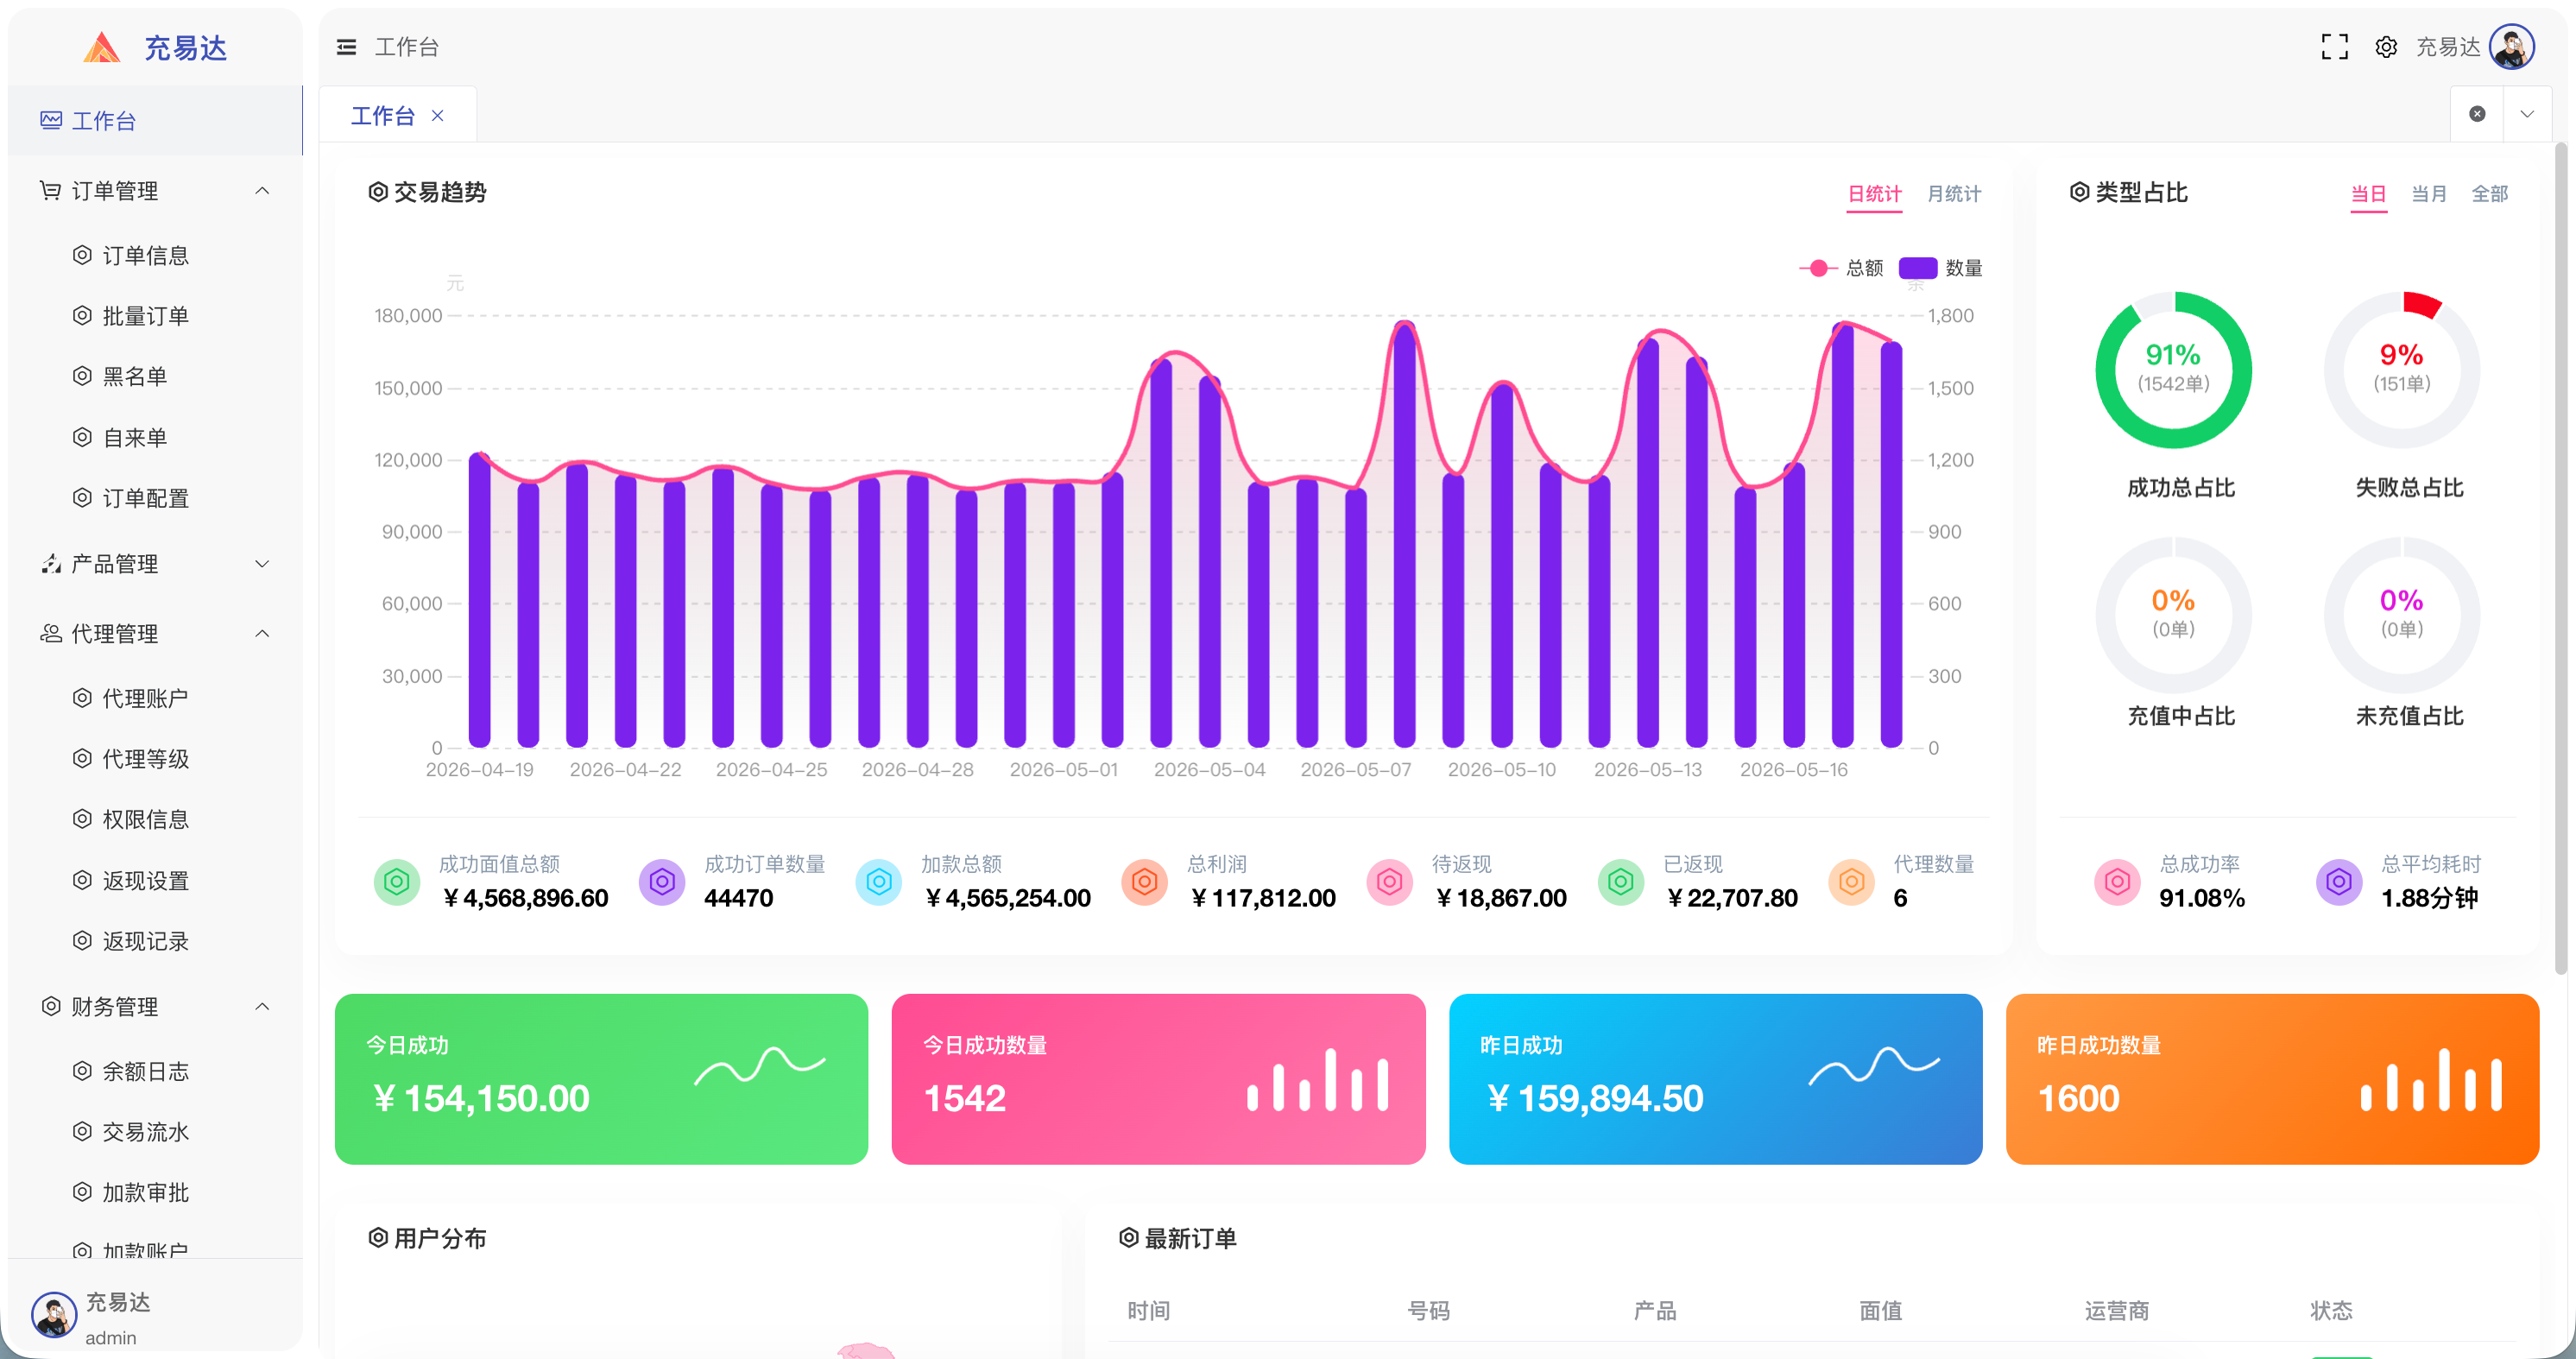Toggle 总额 series in chart legend

click(x=1841, y=268)
